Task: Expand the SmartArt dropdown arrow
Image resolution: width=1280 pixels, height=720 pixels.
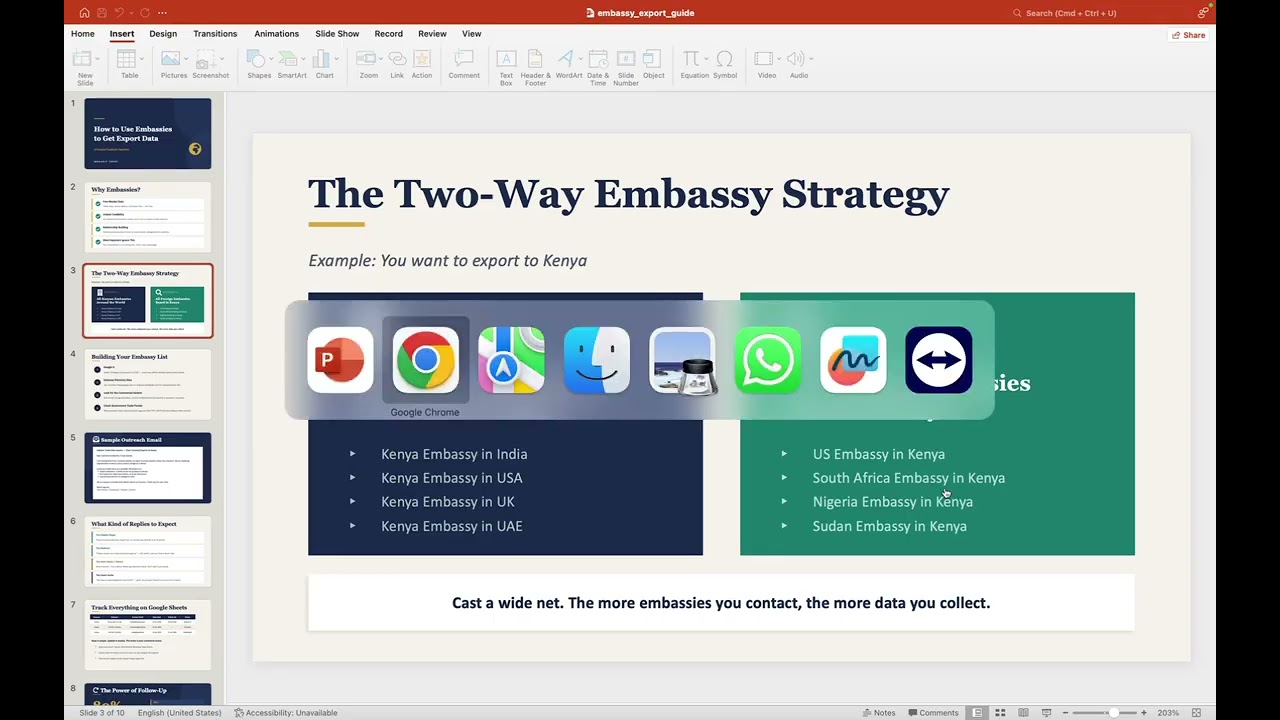Action: [305, 59]
